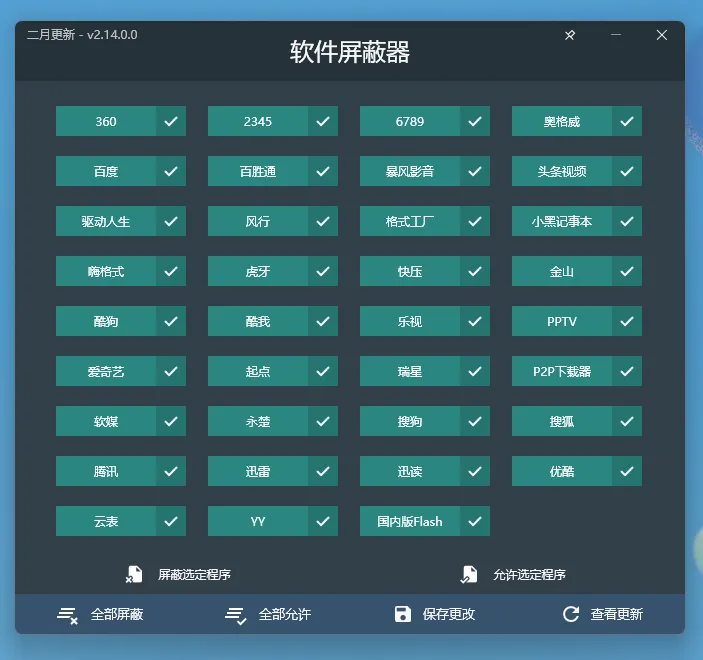Select the 格式工厂 program label
Screen dimensions: 703x660
click(x=410, y=221)
